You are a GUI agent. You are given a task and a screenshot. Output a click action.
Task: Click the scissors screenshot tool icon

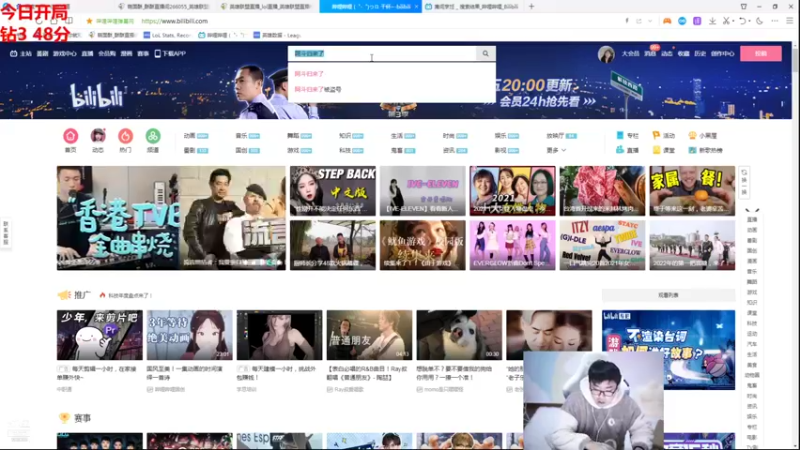(x=726, y=21)
